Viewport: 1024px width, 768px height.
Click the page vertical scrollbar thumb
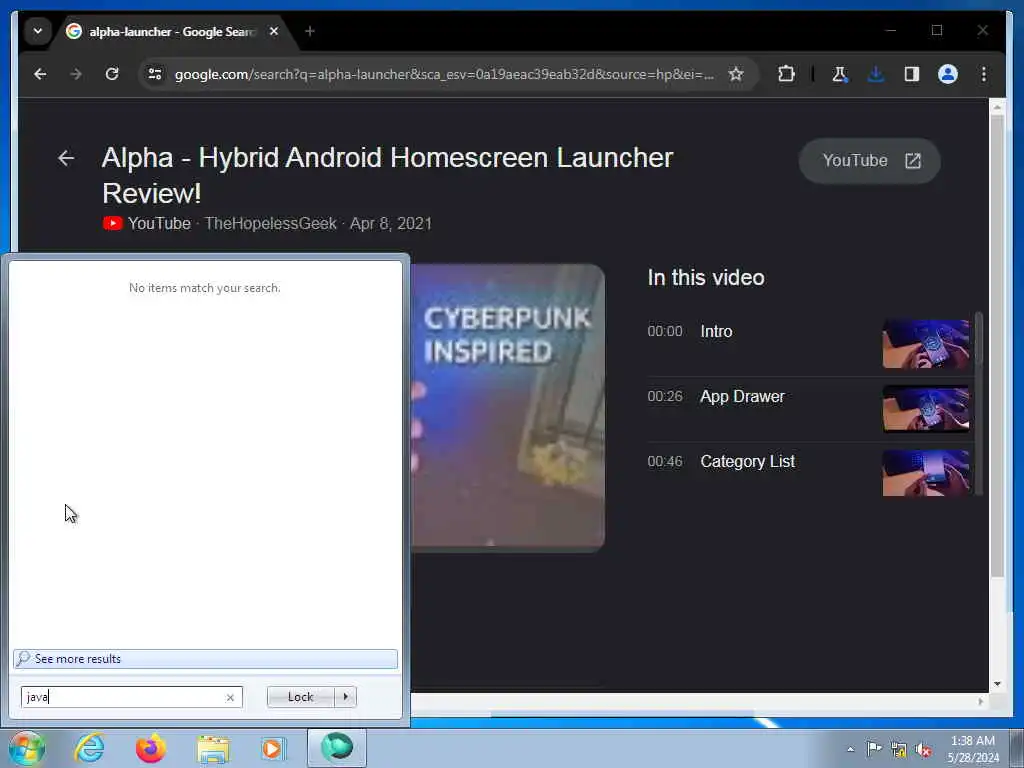tap(997, 346)
